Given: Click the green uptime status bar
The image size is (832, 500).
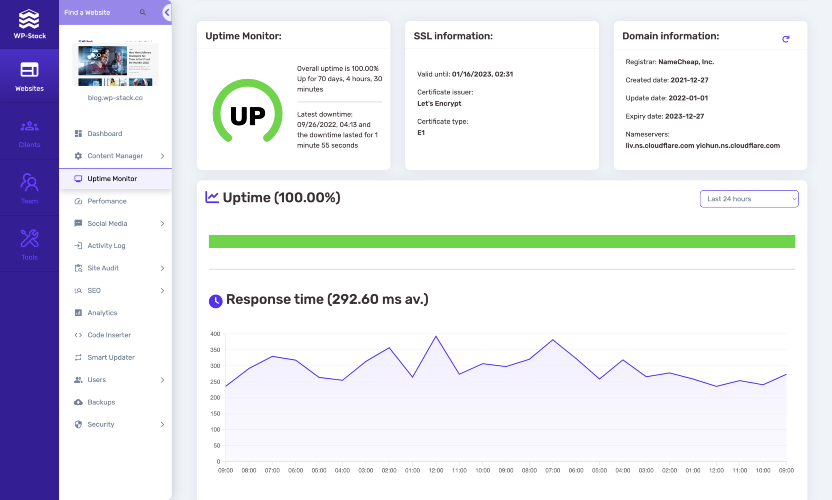Looking at the screenshot, I should [x=502, y=242].
